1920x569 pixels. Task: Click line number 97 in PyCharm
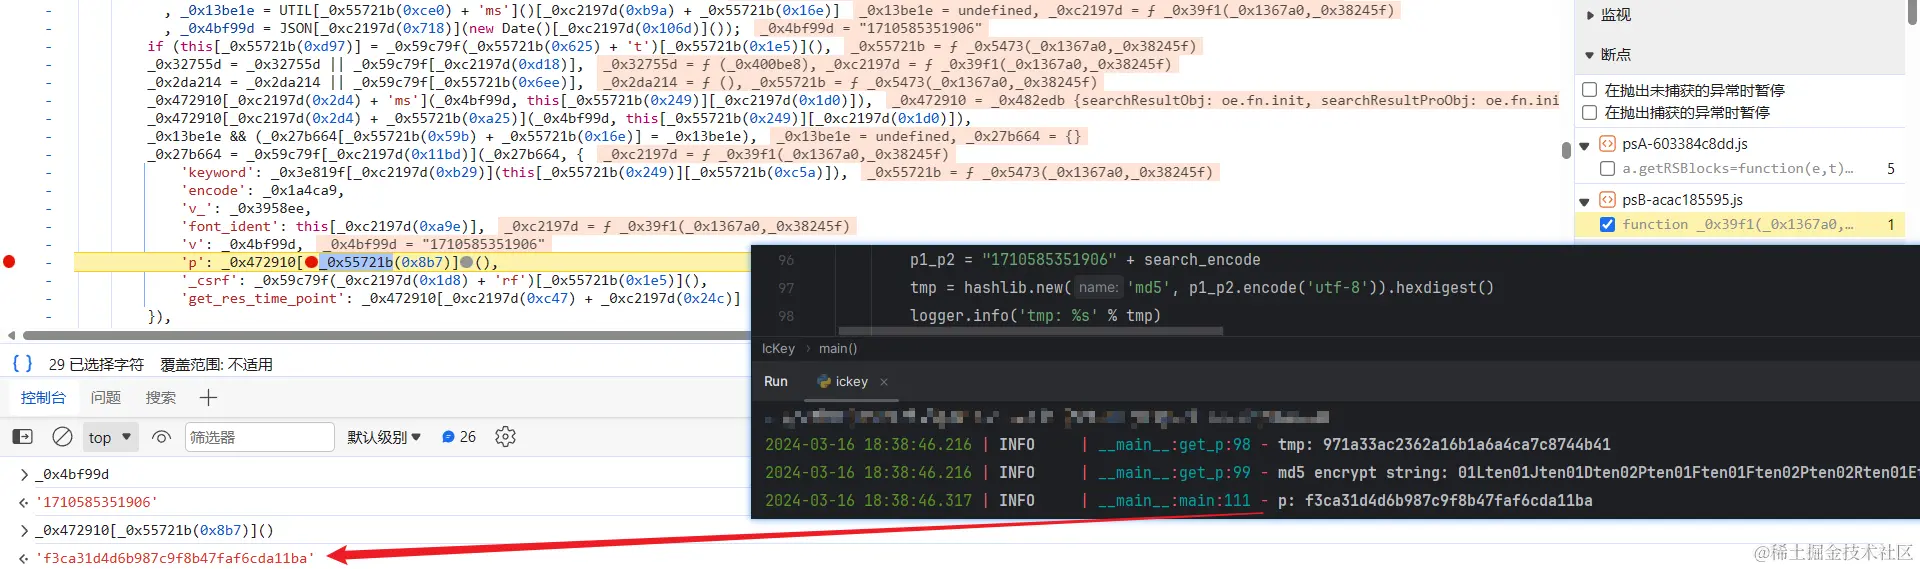pyautogui.click(x=786, y=288)
